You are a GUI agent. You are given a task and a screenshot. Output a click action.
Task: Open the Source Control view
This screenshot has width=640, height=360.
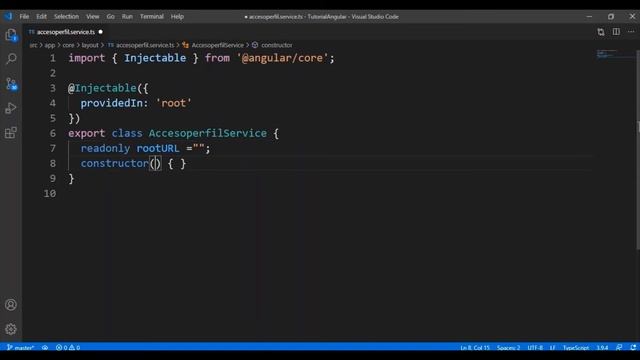coord(11,84)
